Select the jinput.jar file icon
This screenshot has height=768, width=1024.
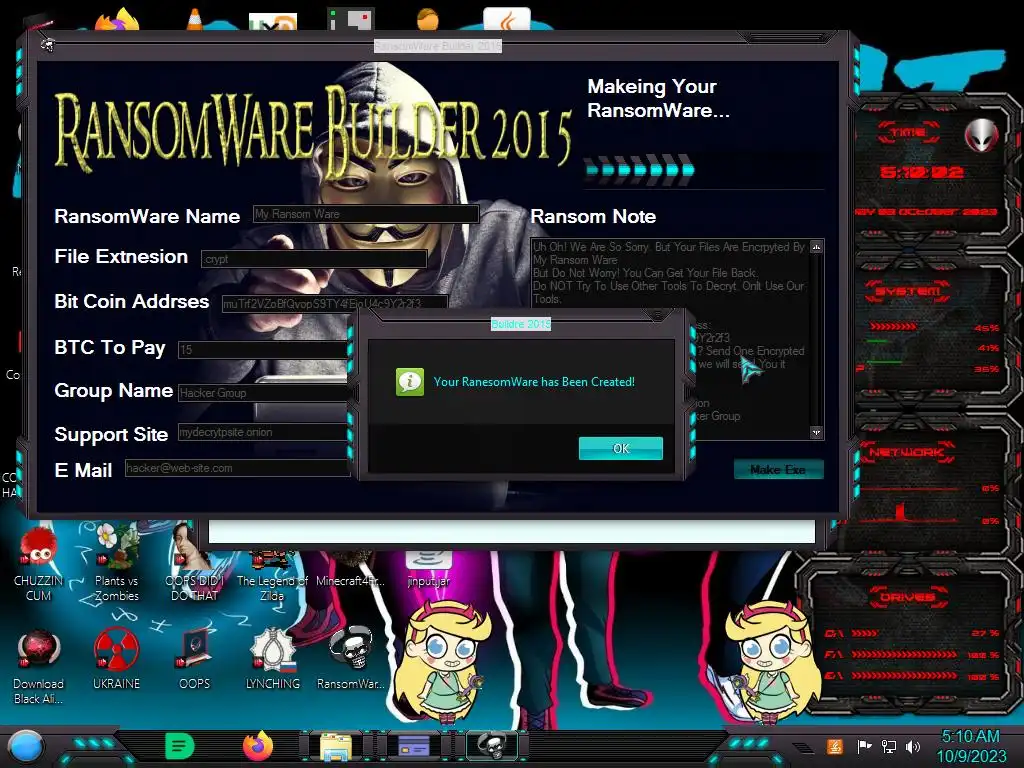click(428, 569)
